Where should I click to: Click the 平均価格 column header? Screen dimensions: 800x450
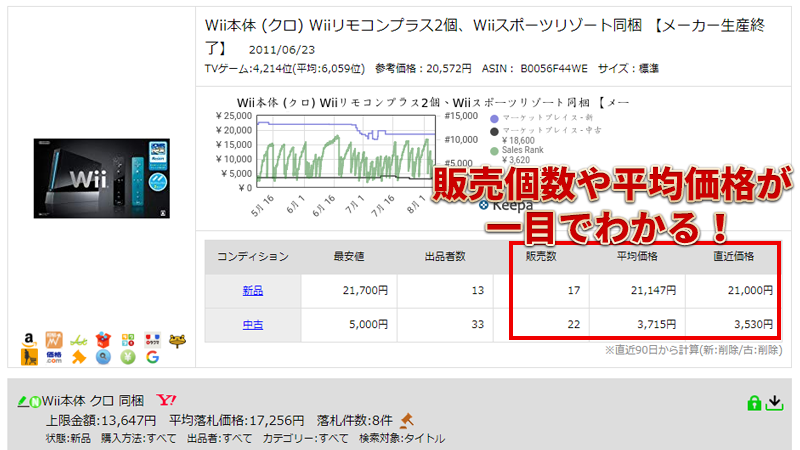coord(637,257)
